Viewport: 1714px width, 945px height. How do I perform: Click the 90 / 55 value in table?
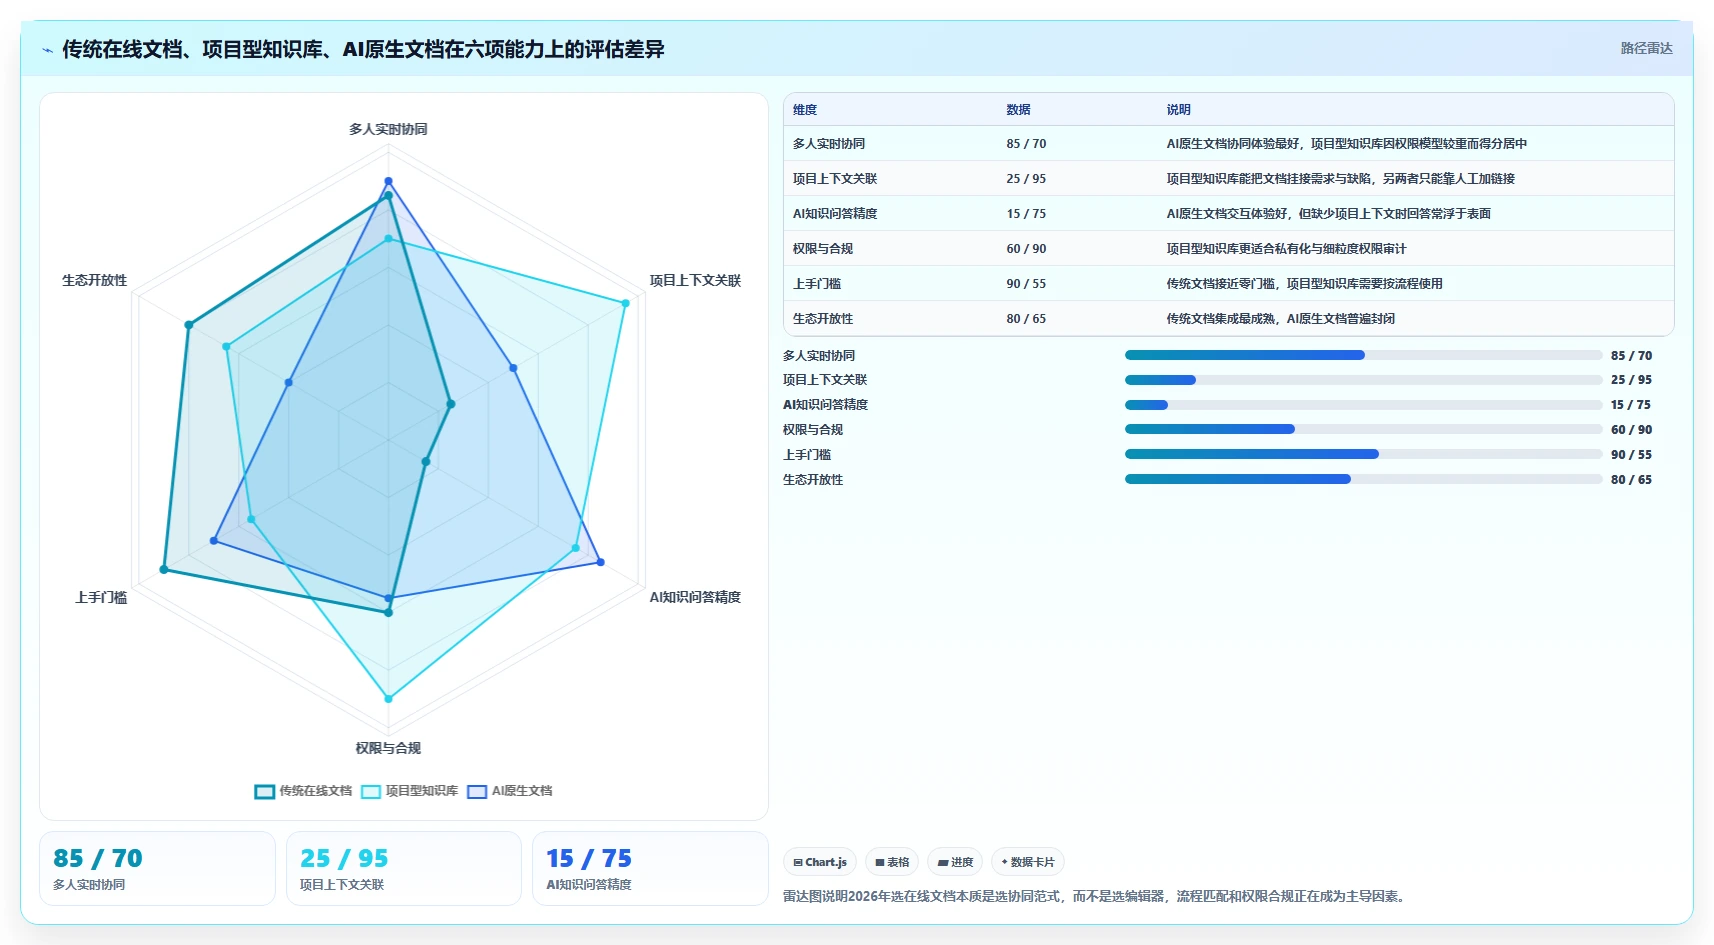pyautogui.click(x=1026, y=284)
